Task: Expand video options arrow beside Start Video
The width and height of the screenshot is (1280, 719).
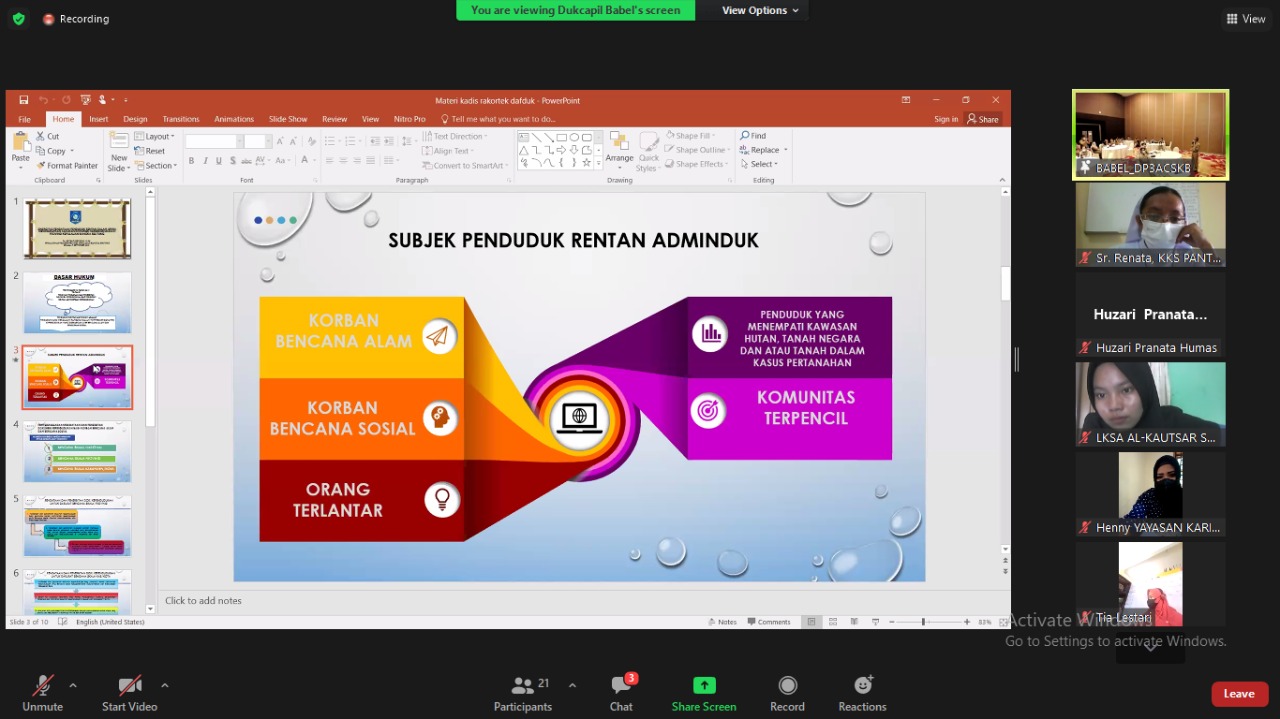Action: [165, 685]
